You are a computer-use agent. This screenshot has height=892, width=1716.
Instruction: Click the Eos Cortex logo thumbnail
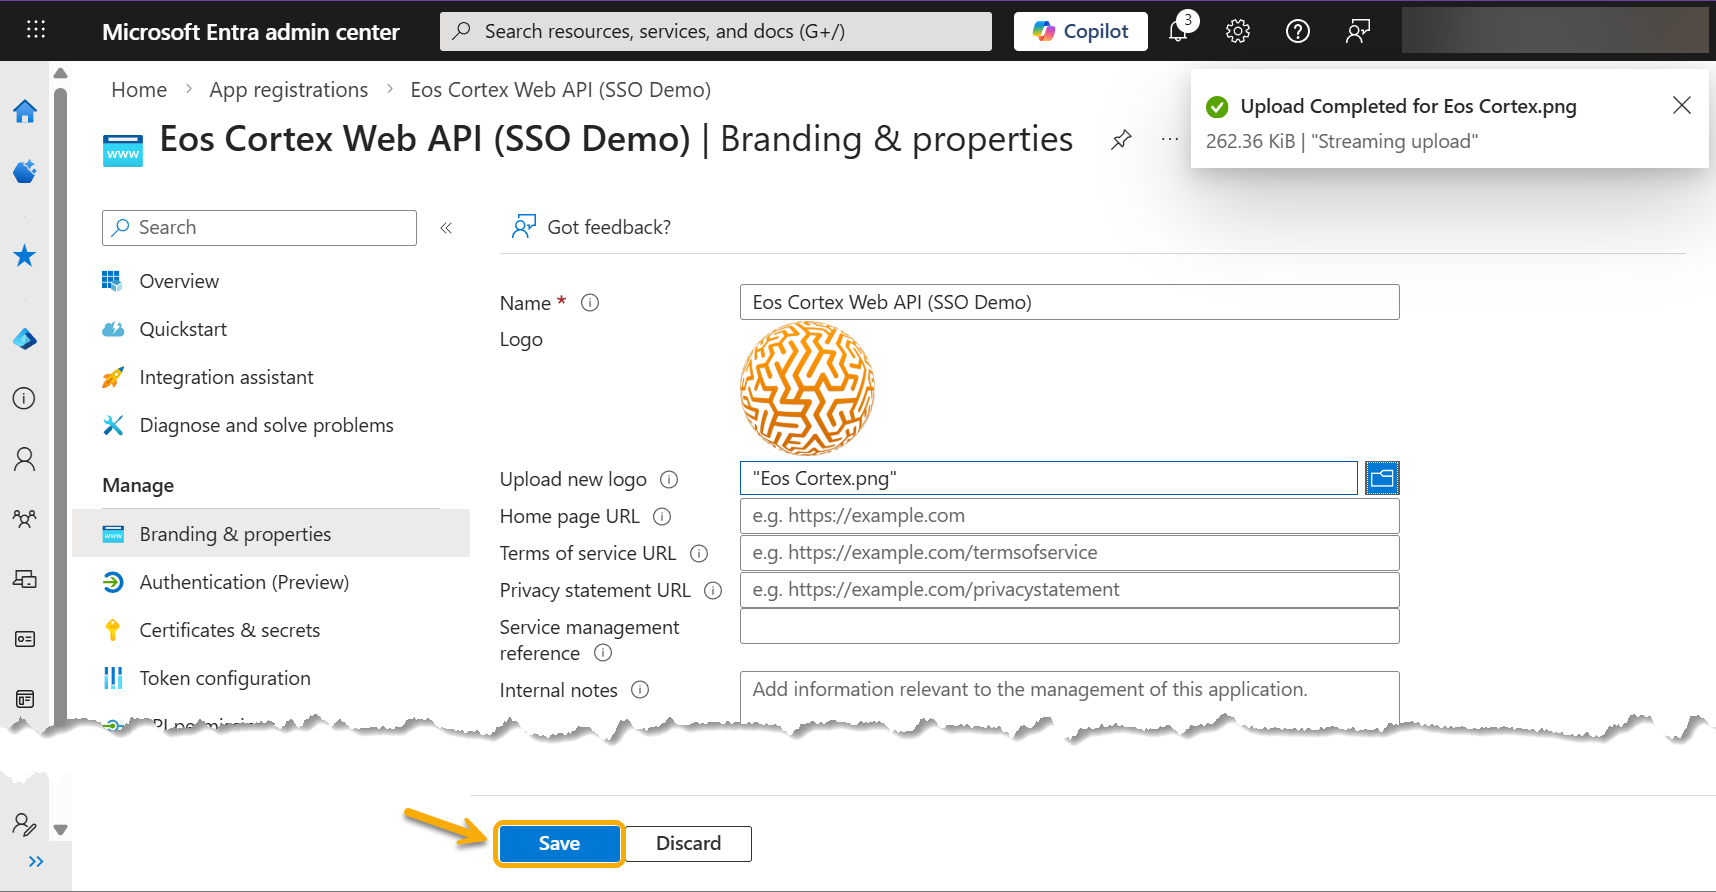(x=807, y=389)
